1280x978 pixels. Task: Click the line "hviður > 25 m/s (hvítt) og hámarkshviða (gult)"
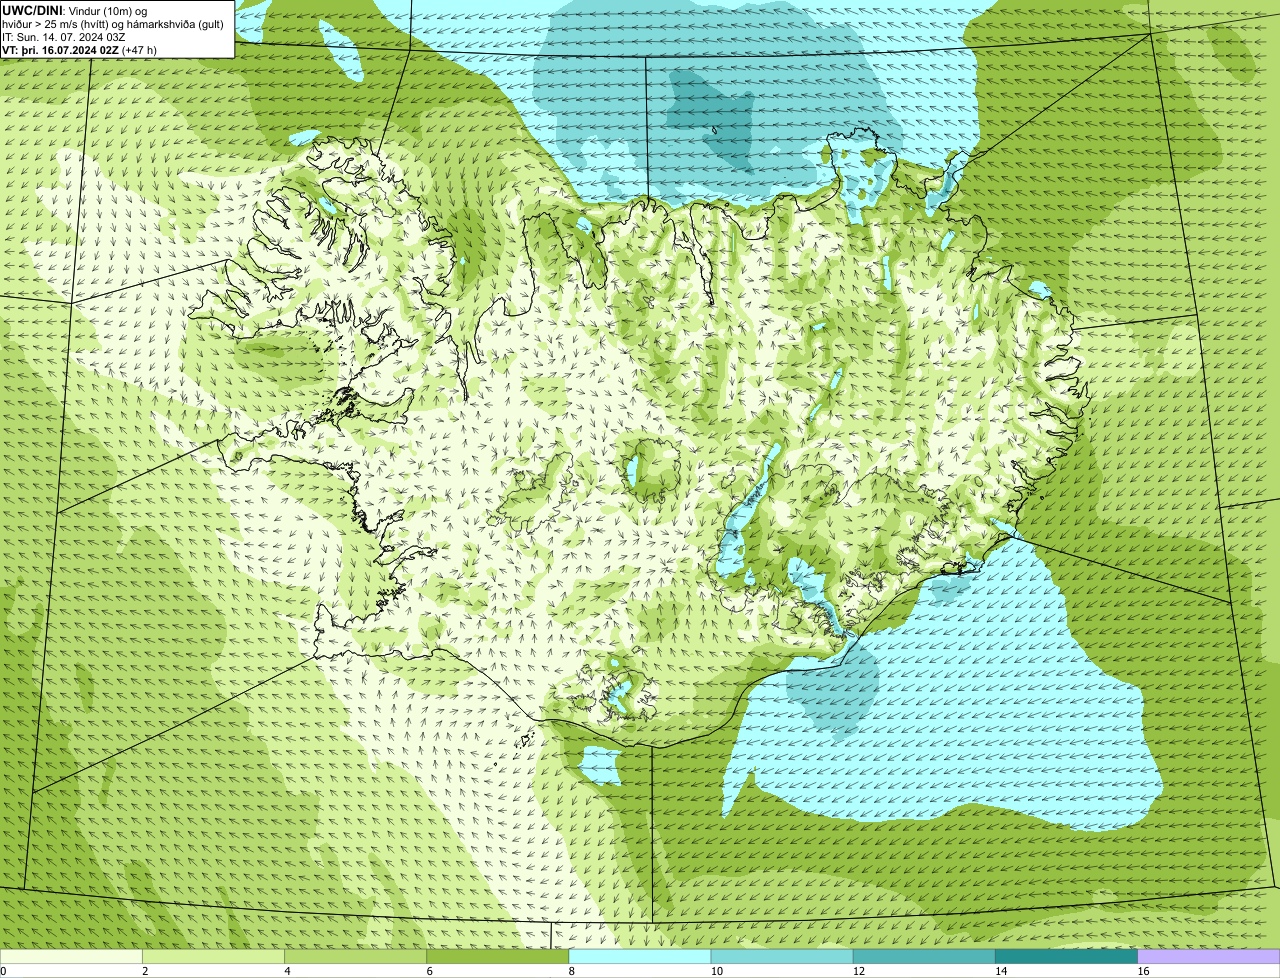click(113, 24)
